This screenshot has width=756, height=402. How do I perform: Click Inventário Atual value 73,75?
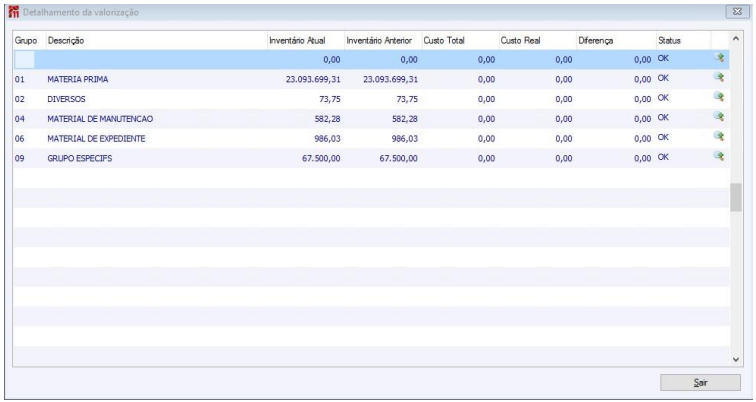tap(329, 100)
